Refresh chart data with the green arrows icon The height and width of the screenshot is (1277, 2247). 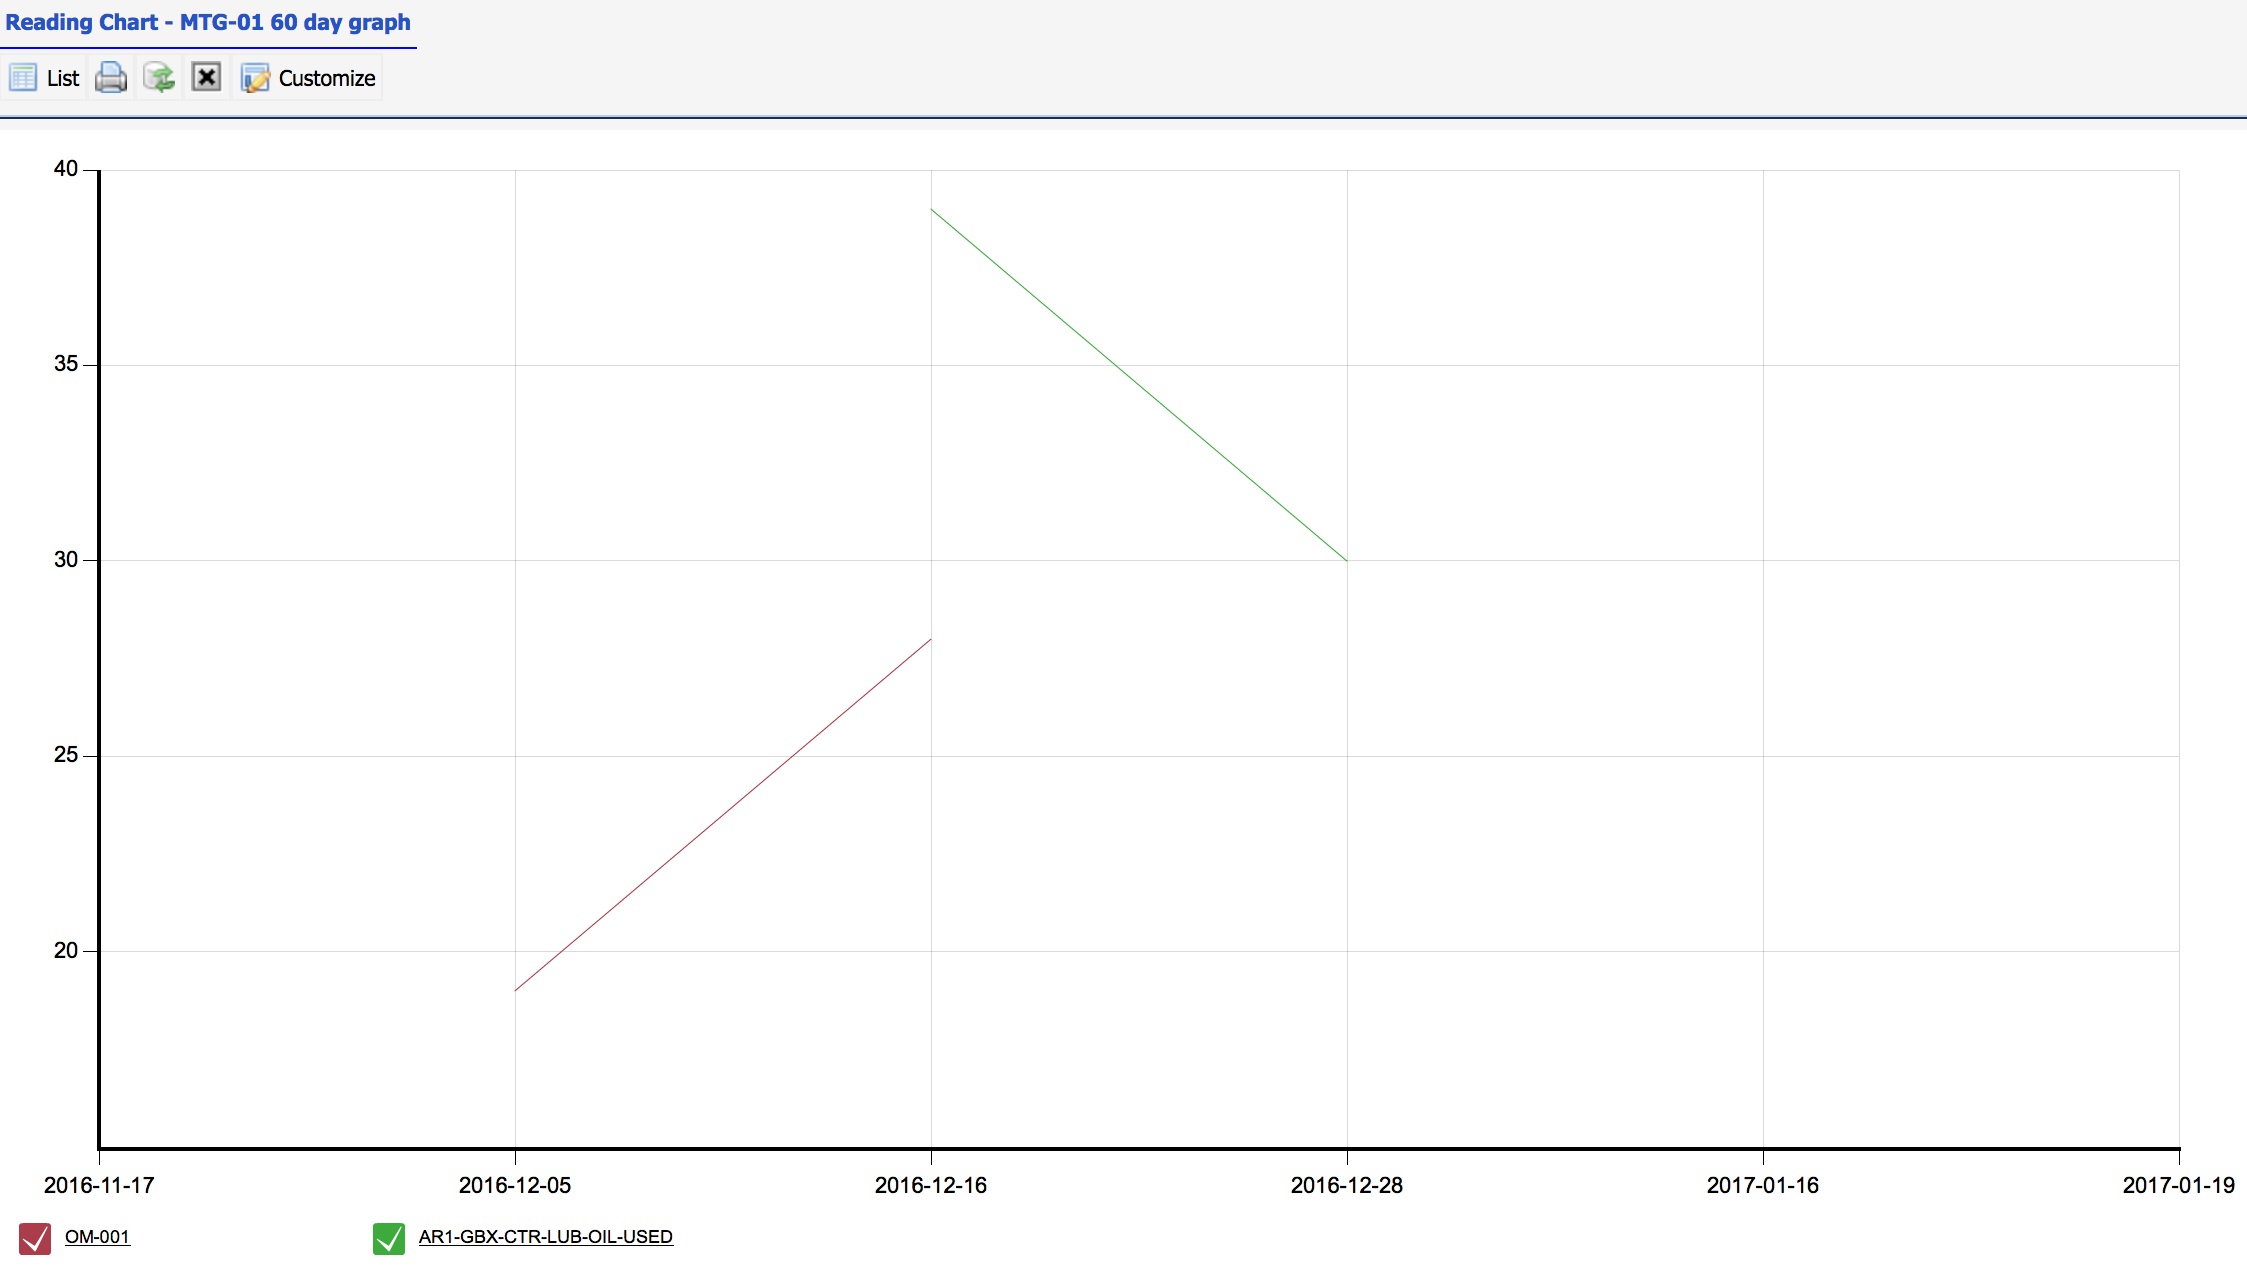159,78
